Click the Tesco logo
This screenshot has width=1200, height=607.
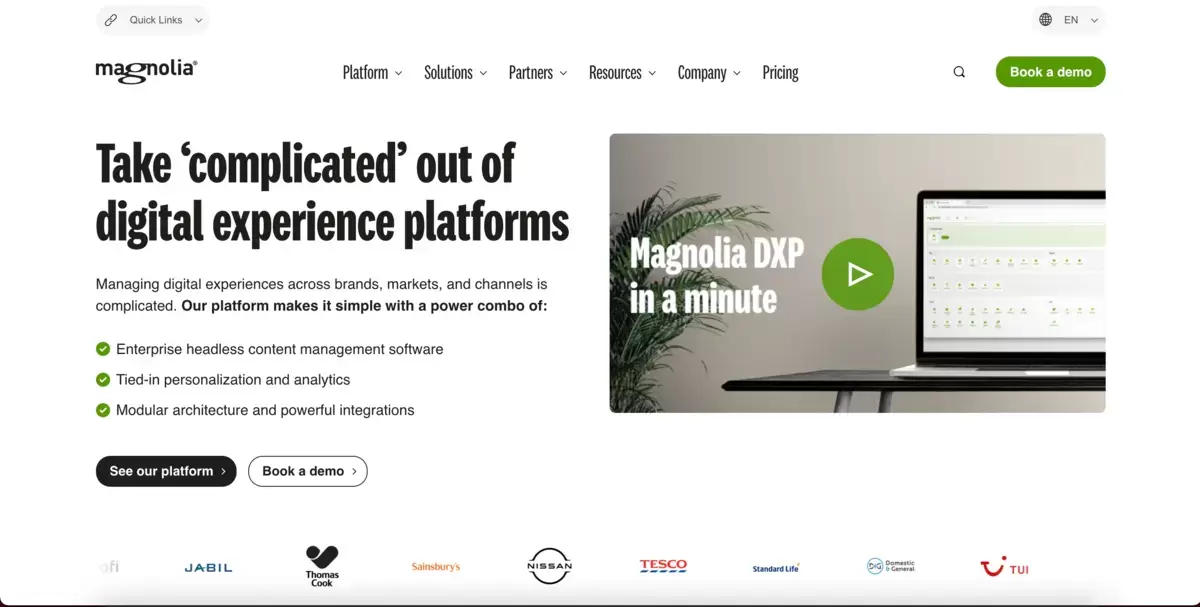click(x=663, y=566)
